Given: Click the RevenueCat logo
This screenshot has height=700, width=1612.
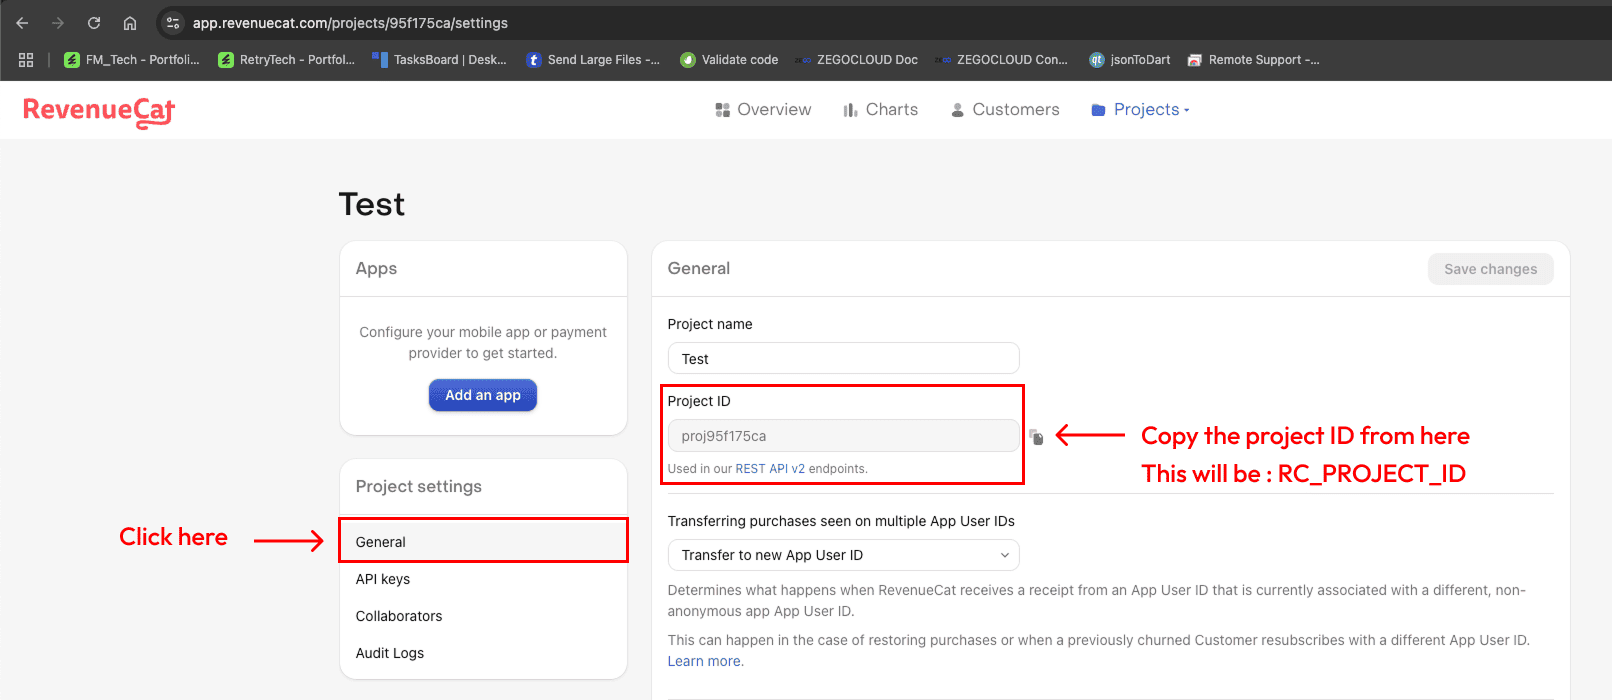Looking at the screenshot, I should (99, 111).
